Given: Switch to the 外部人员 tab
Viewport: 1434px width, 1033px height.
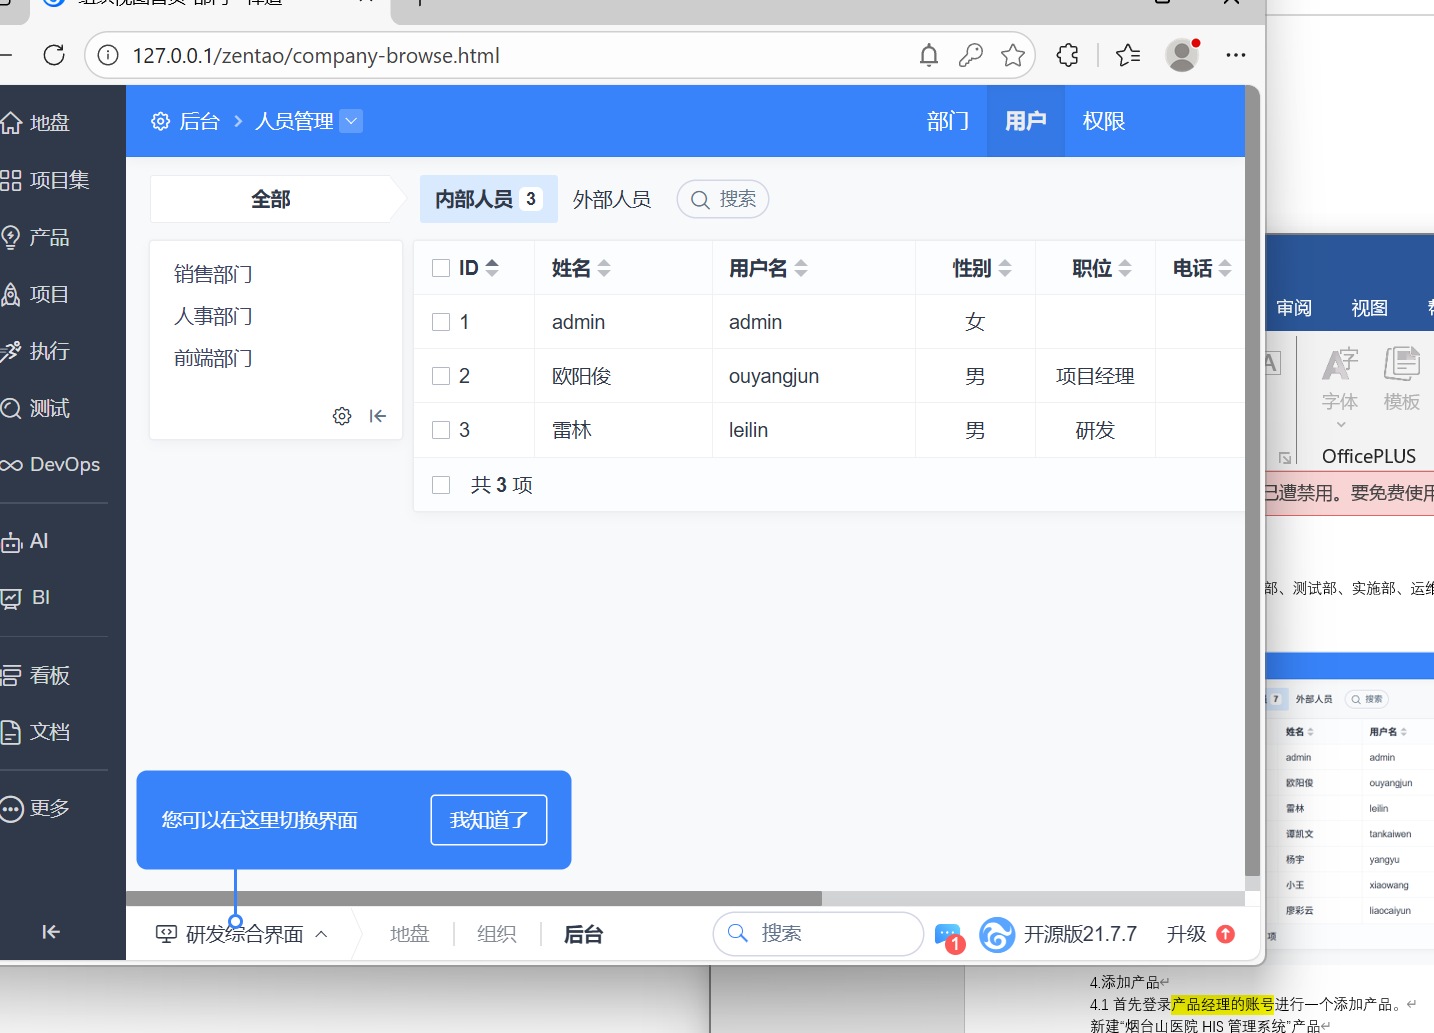Looking at the screenshot, I should tap(611, 198).
